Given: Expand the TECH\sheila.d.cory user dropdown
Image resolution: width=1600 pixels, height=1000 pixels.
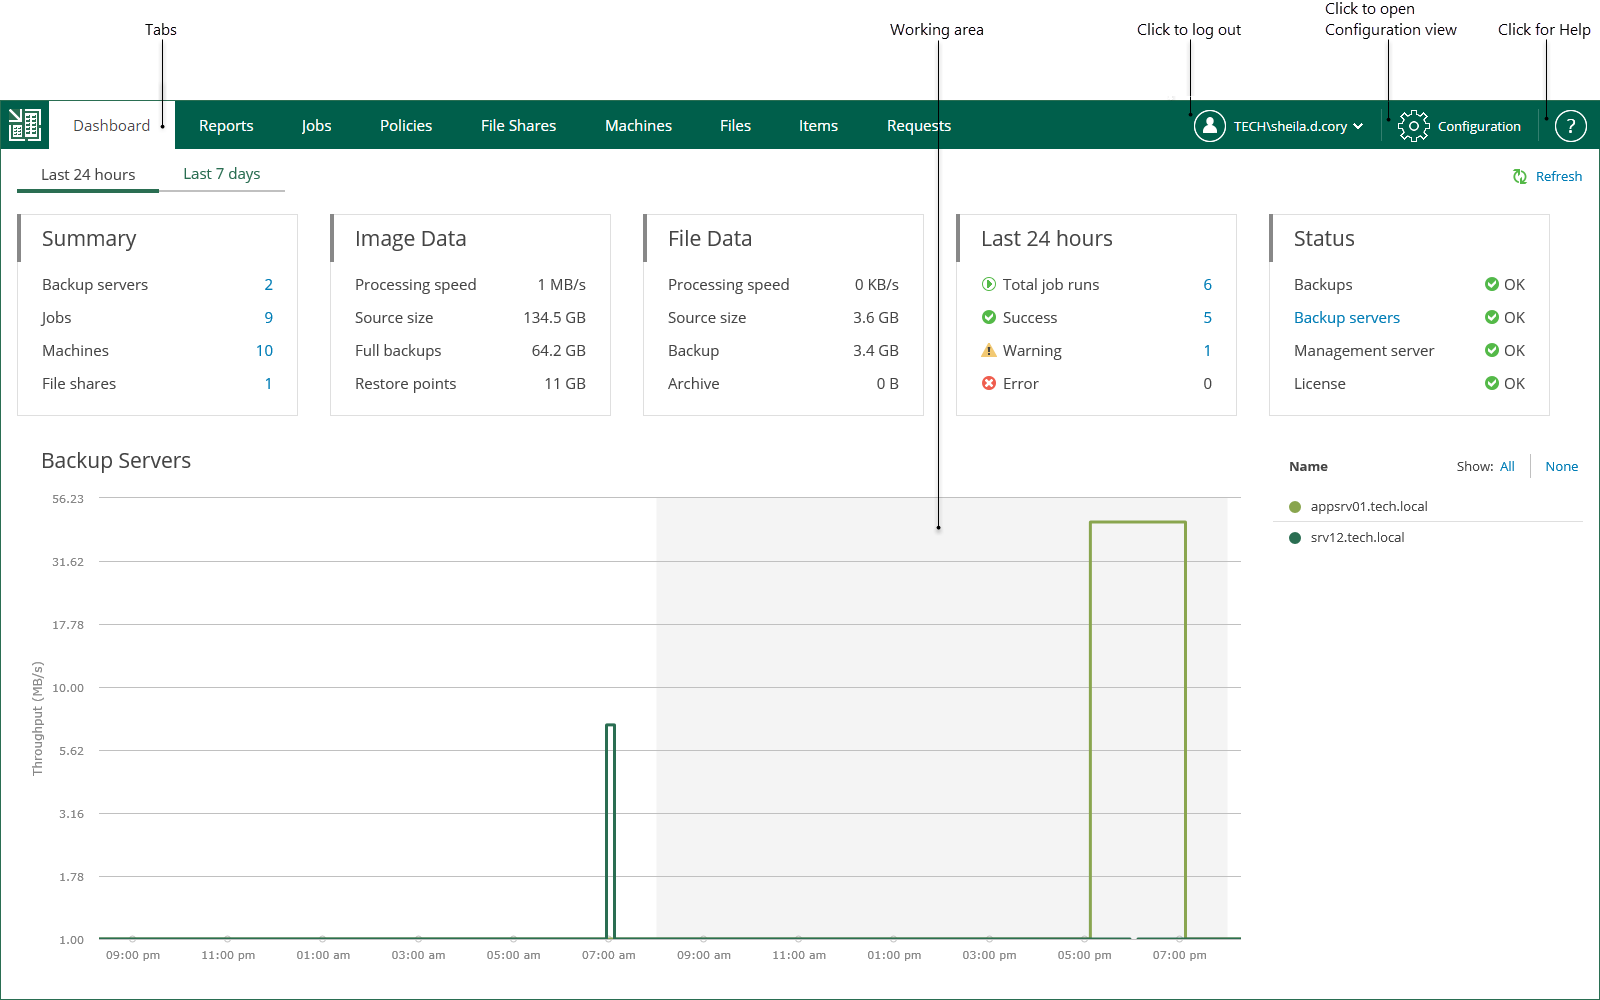Looking at the screenshot, I should (x=1358, y=126).
